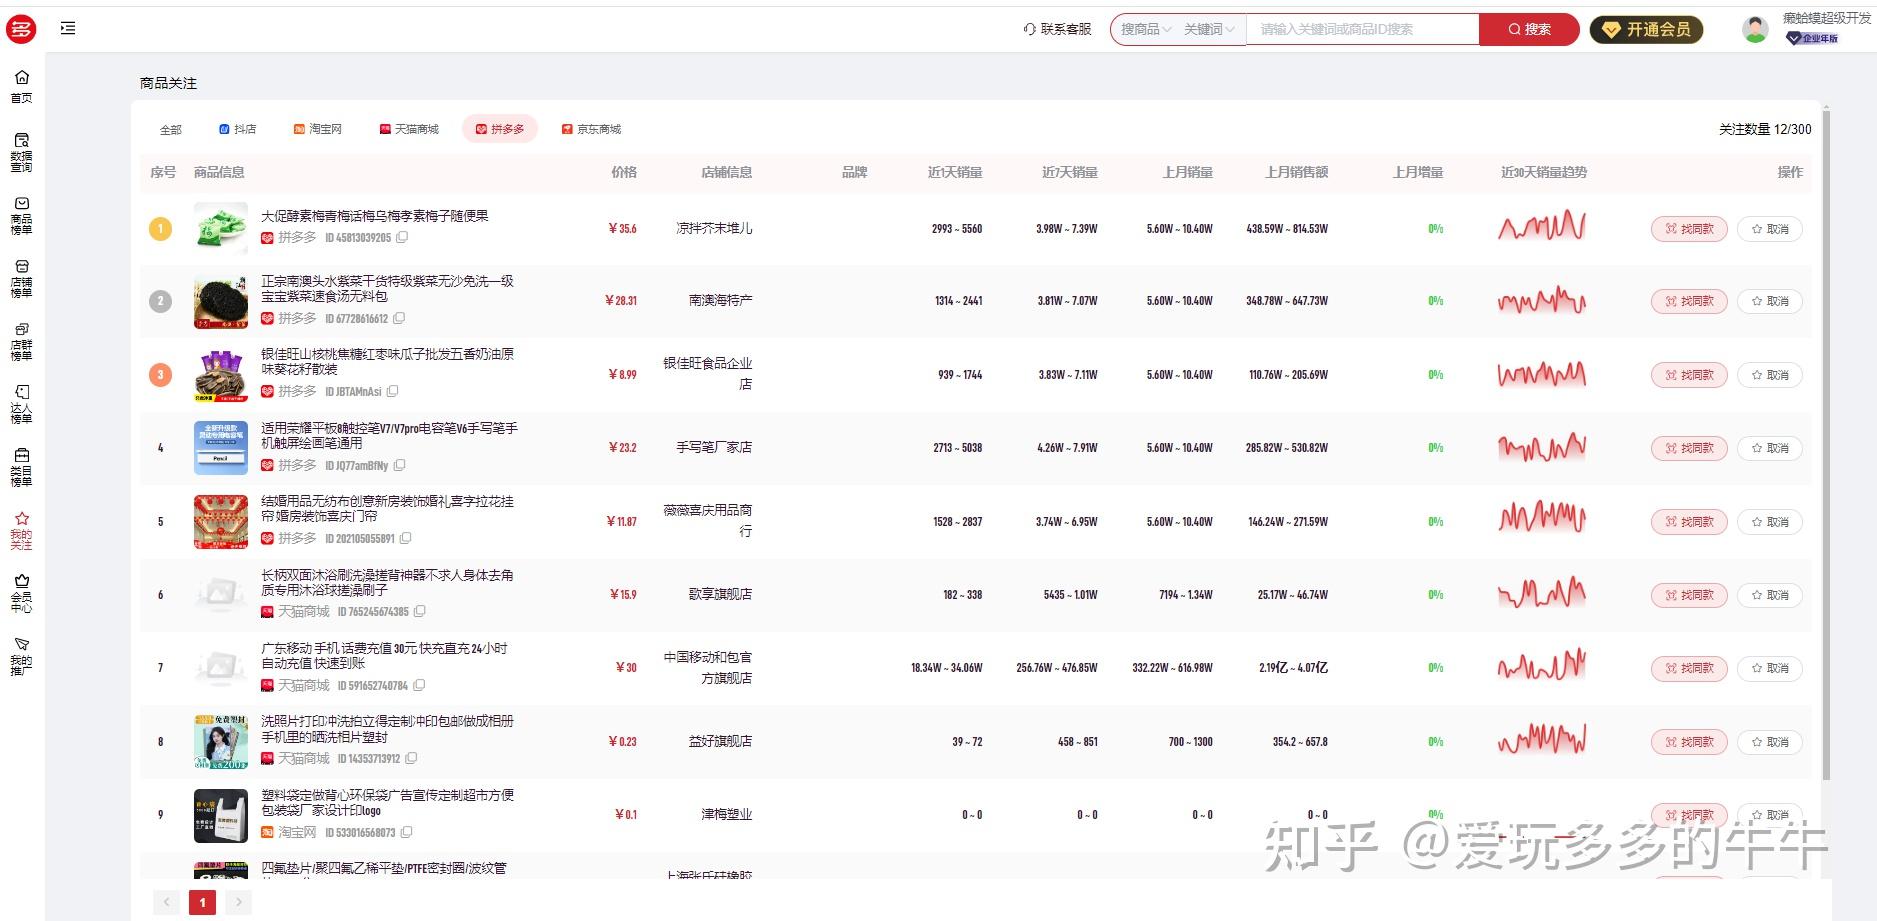Copy the product ID 45813039205

[x=402, y=238]
